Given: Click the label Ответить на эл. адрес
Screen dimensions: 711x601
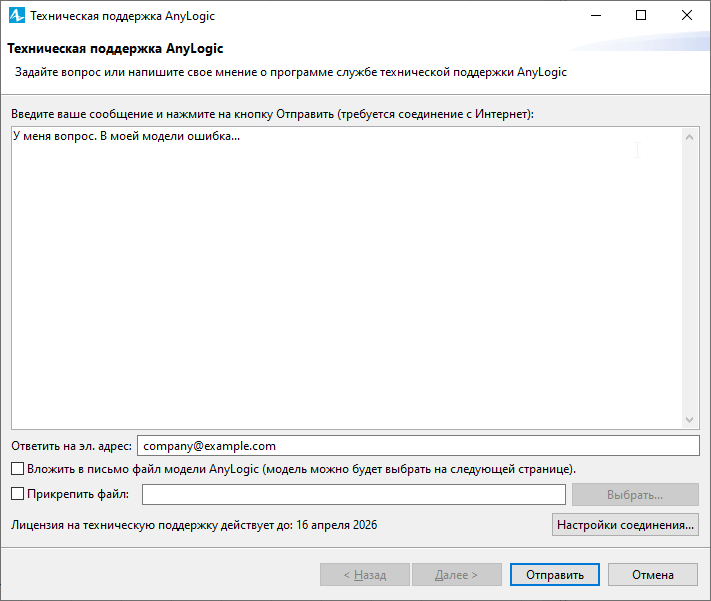Looking at the screenshot, I should point(72,446).
